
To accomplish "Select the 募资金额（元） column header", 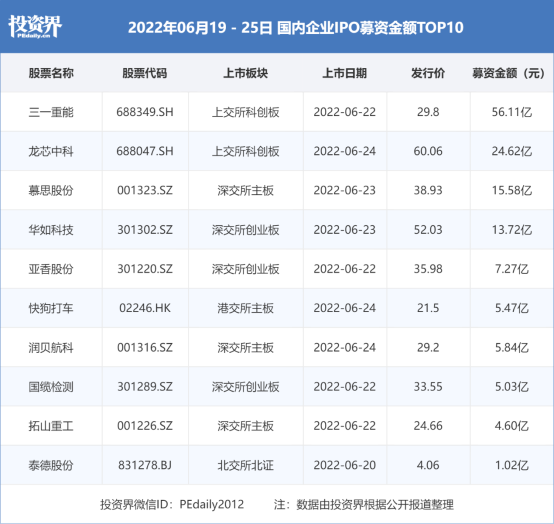I will point(508,73).
